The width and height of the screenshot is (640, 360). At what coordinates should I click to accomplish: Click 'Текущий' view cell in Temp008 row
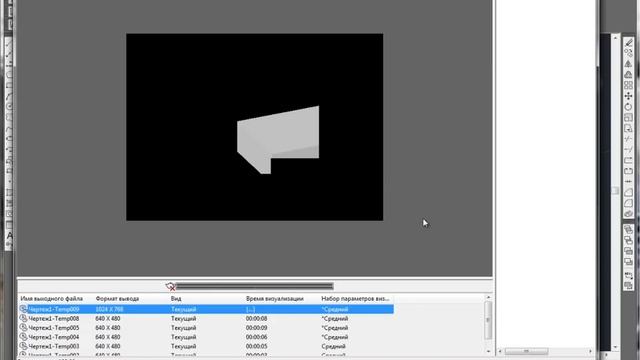(x=184, y=318)
